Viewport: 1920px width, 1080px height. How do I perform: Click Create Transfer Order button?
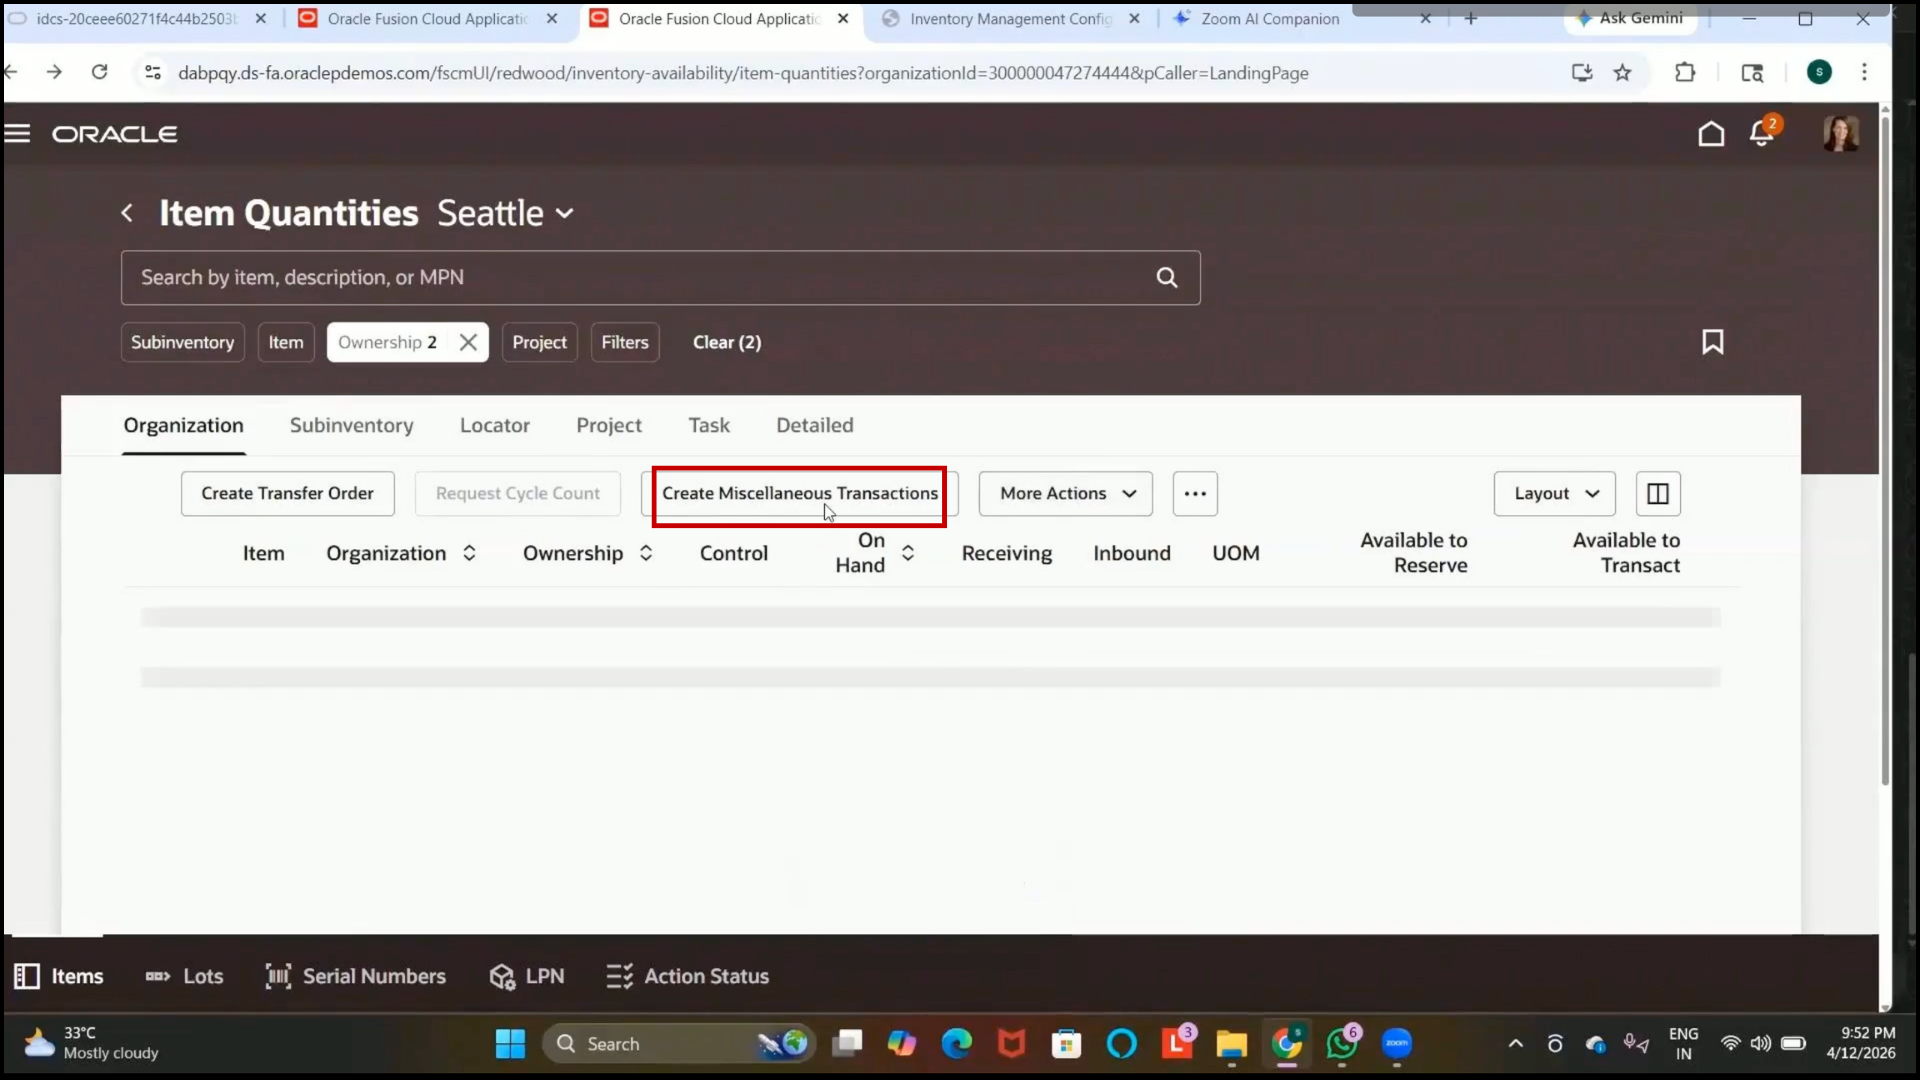click(288, 494)
